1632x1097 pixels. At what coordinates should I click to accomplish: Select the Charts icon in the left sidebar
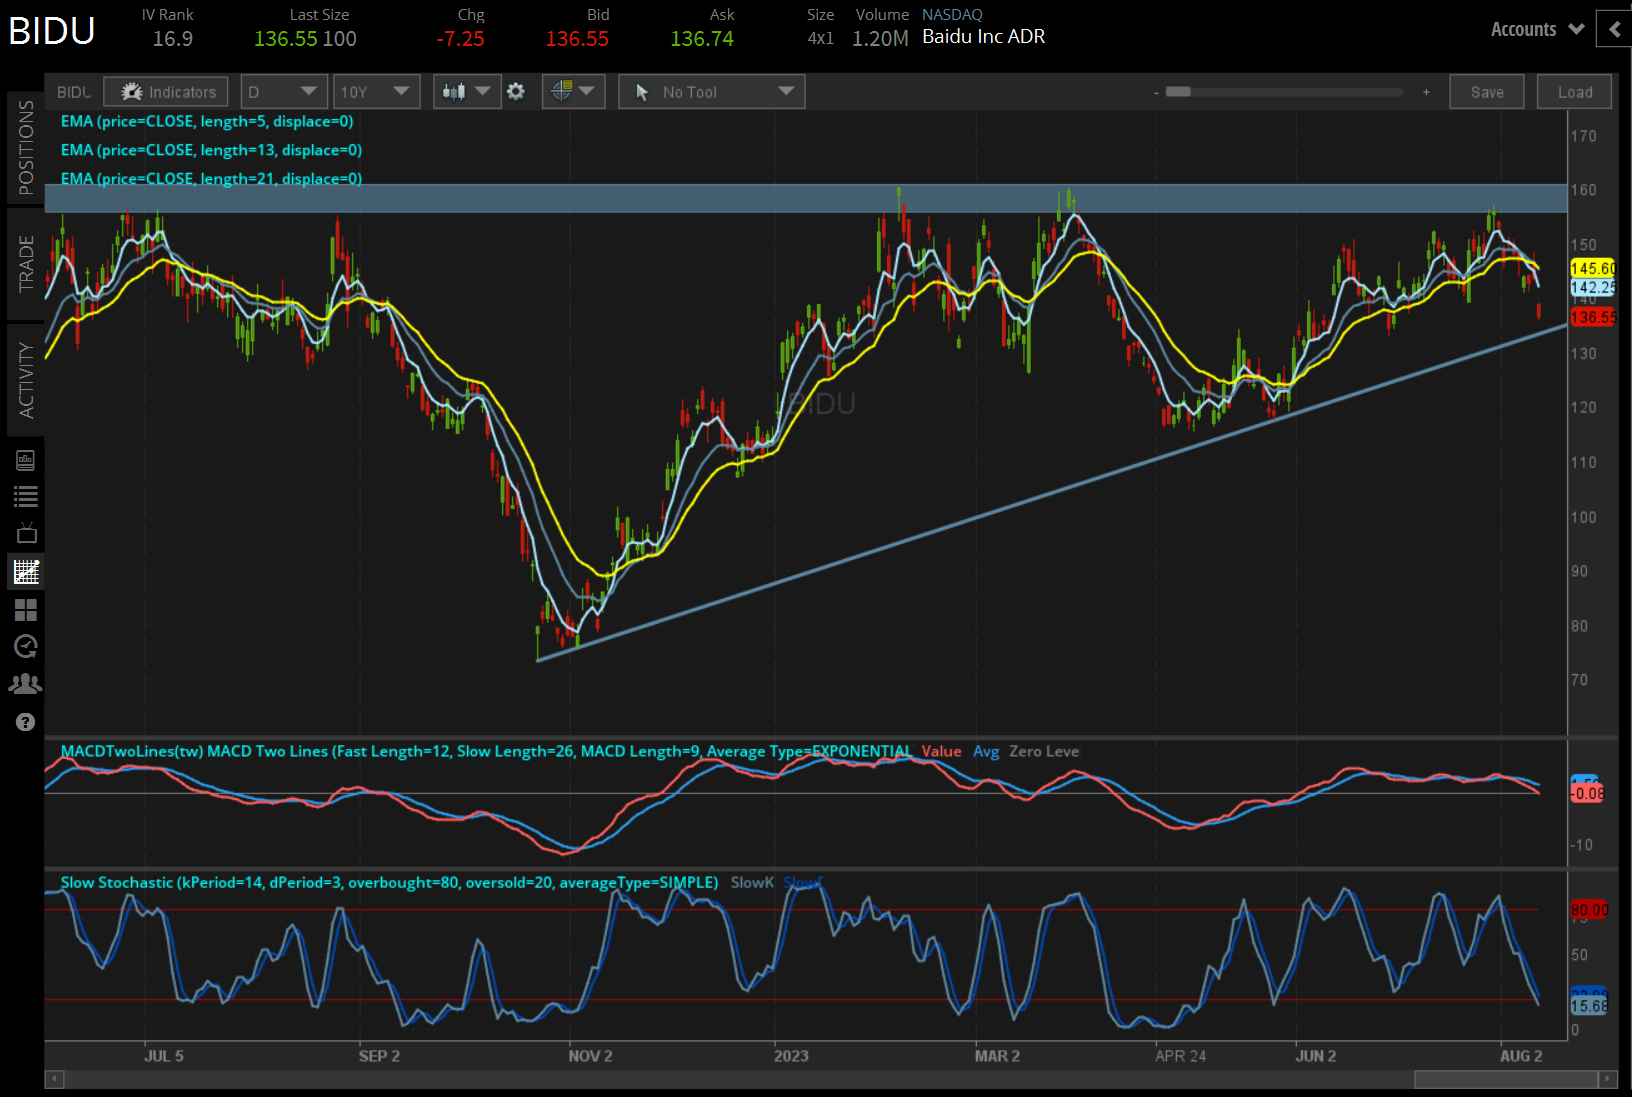point(25,571)
